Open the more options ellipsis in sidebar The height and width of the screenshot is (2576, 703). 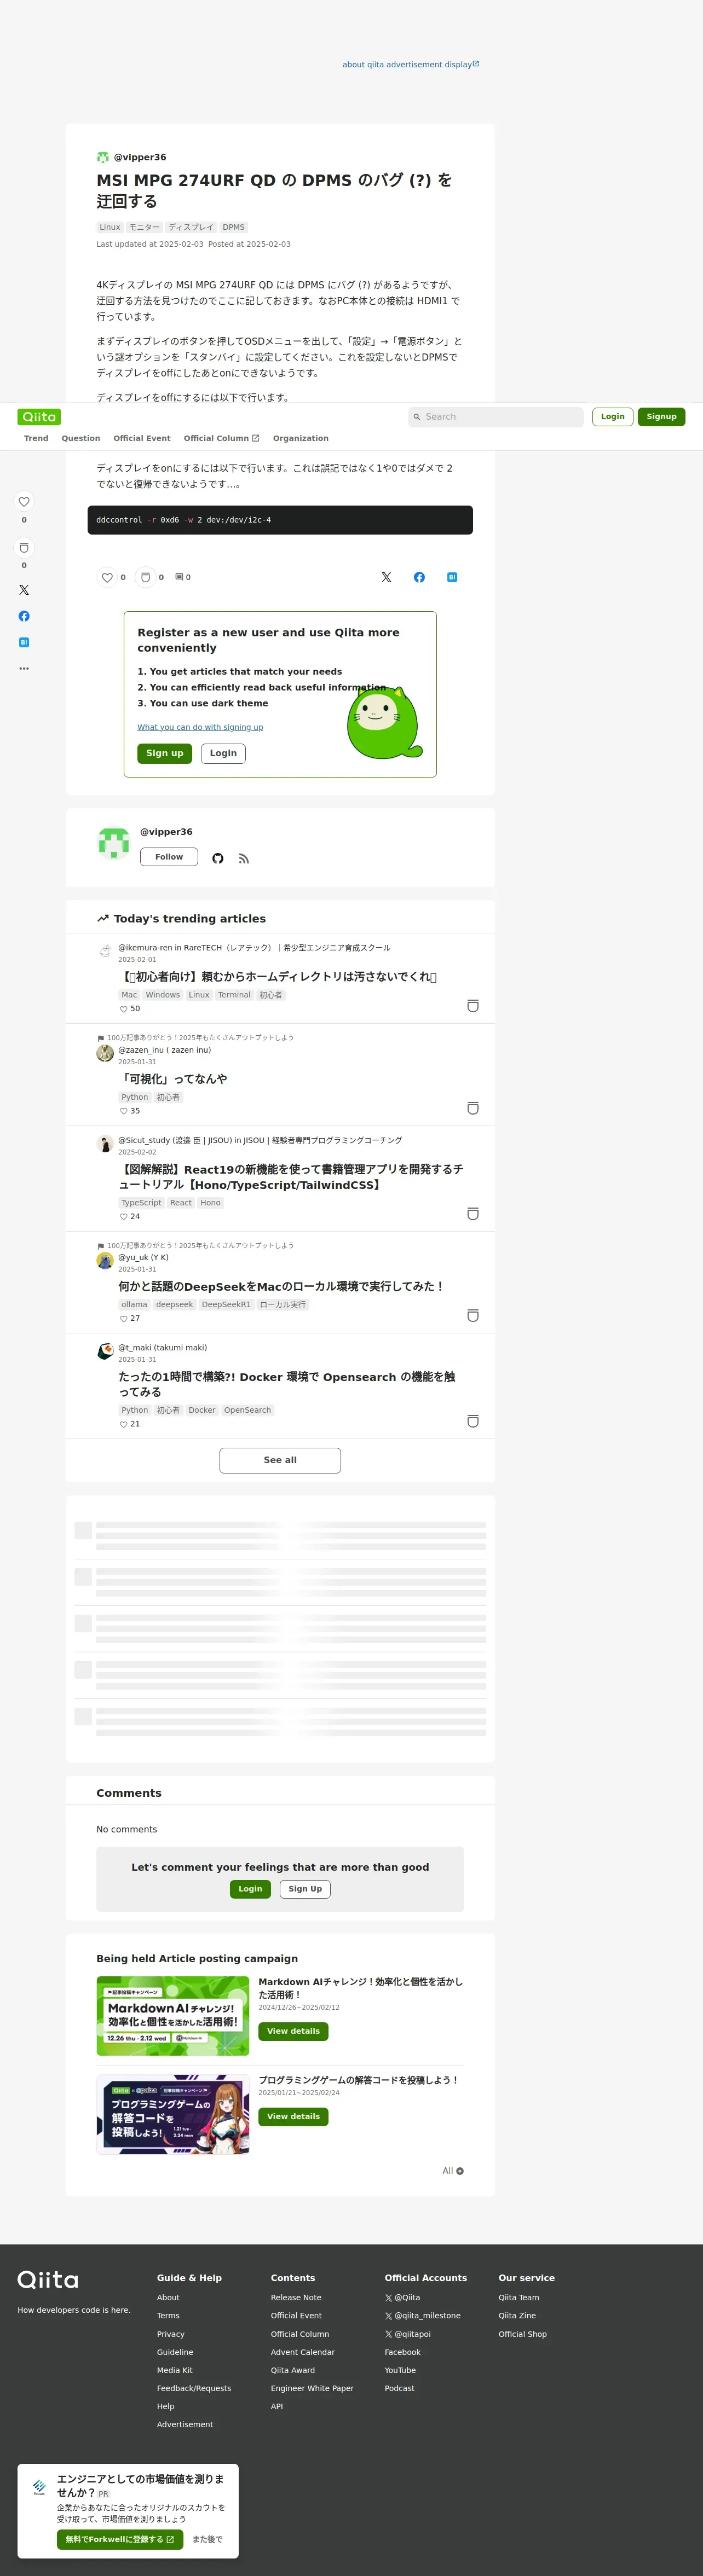pos(24,668)
